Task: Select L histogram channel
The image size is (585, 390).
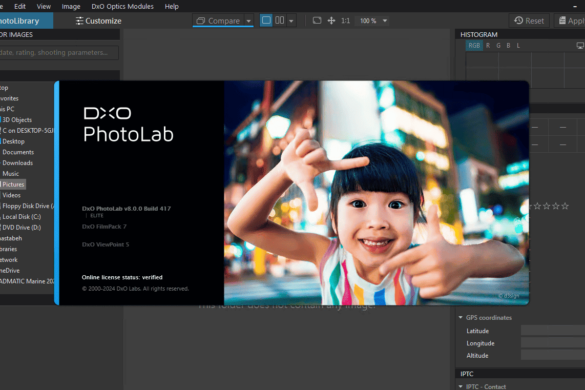Action: pyautogui.click(x=518, y=46)
